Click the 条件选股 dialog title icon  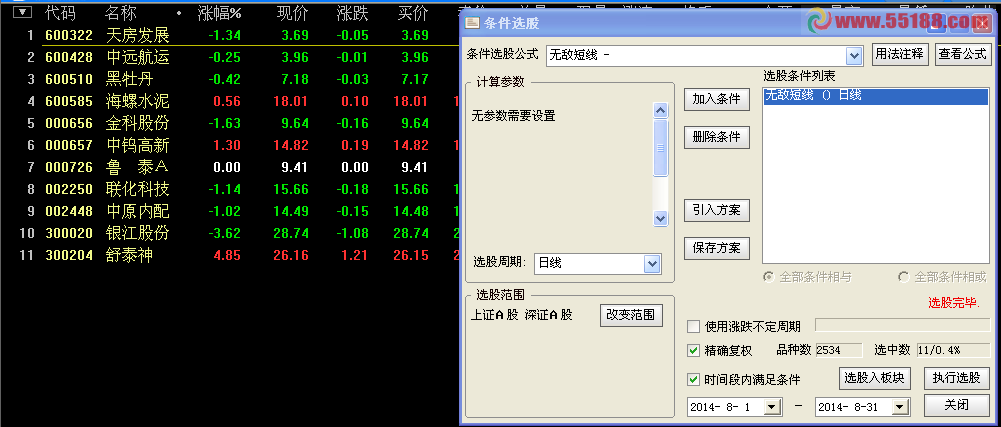(471, 24)
